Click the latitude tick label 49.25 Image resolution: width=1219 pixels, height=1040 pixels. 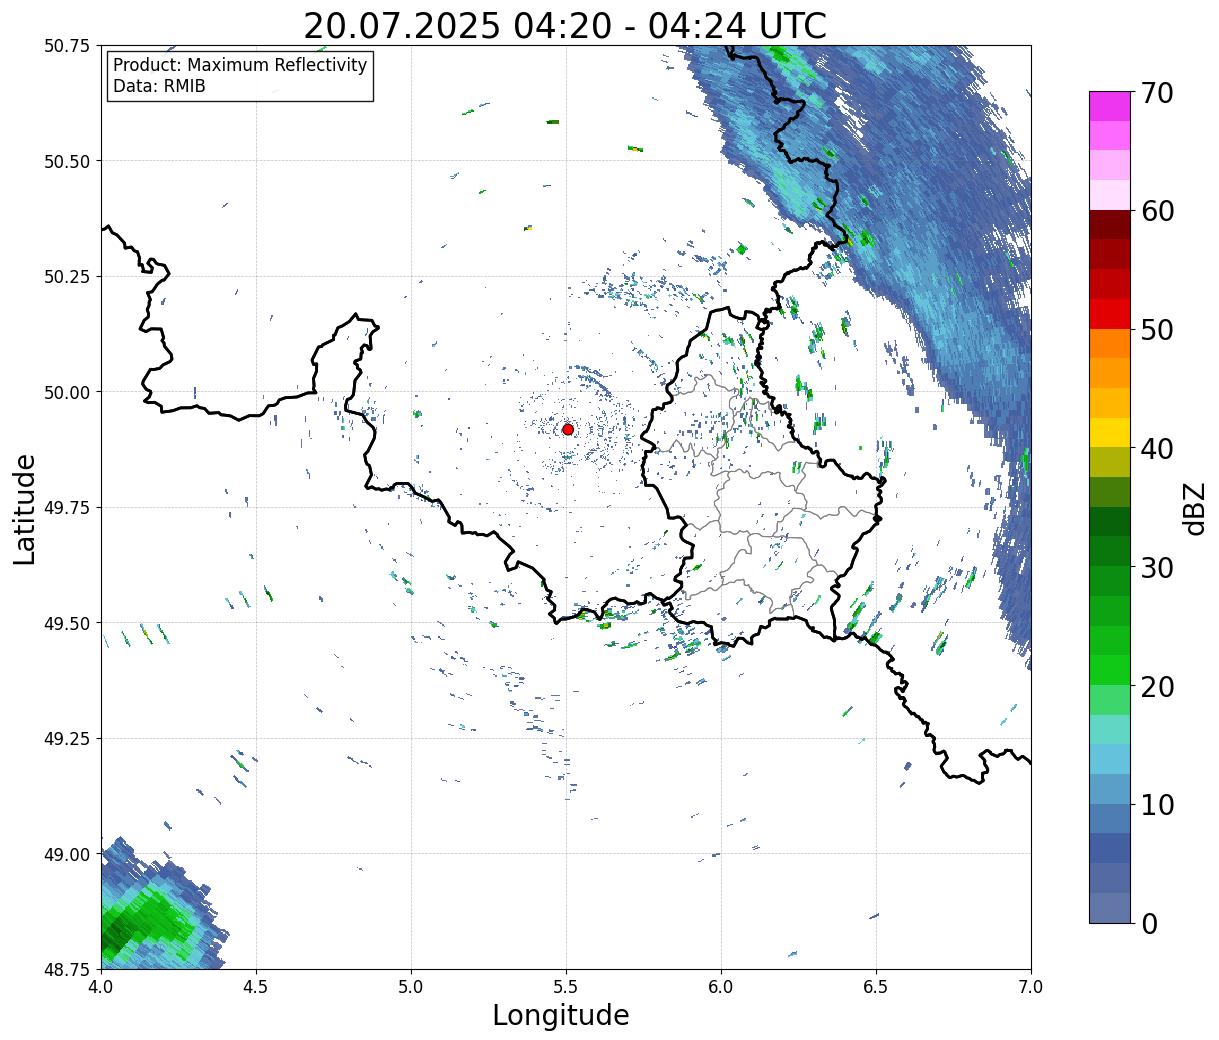[x=66, y=739]
